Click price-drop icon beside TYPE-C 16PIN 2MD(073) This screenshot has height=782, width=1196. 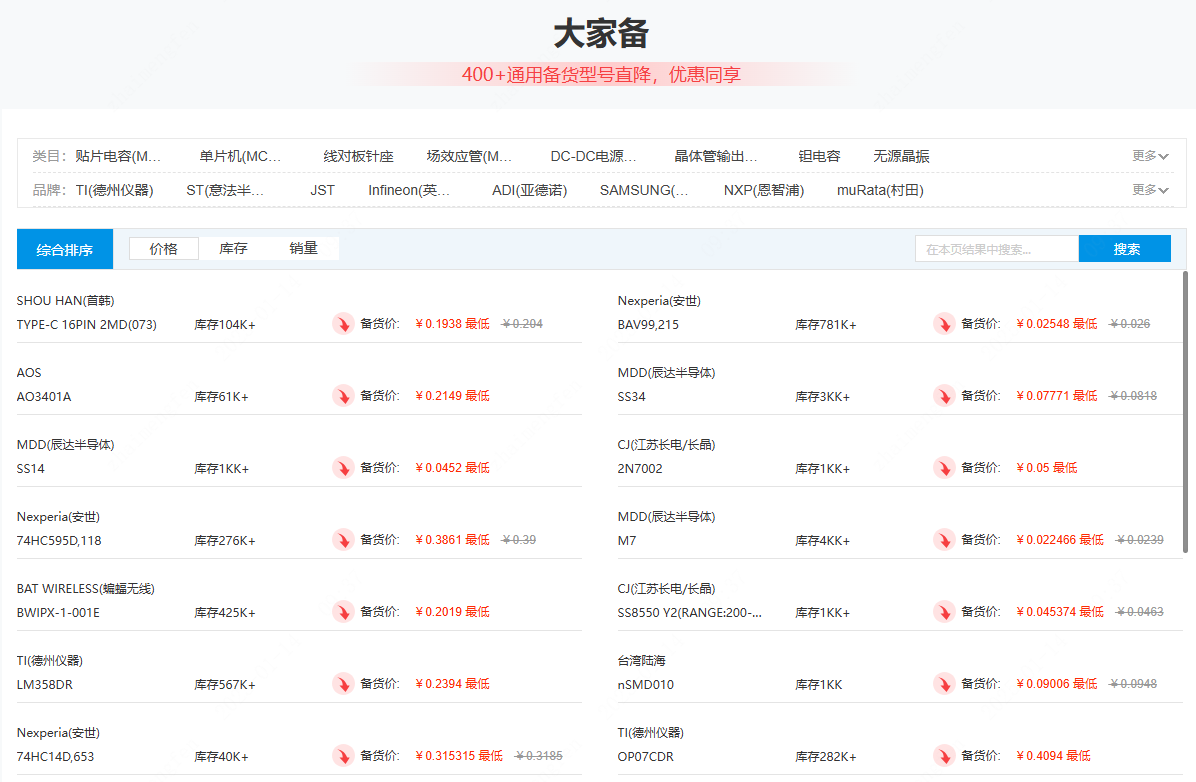343,324
